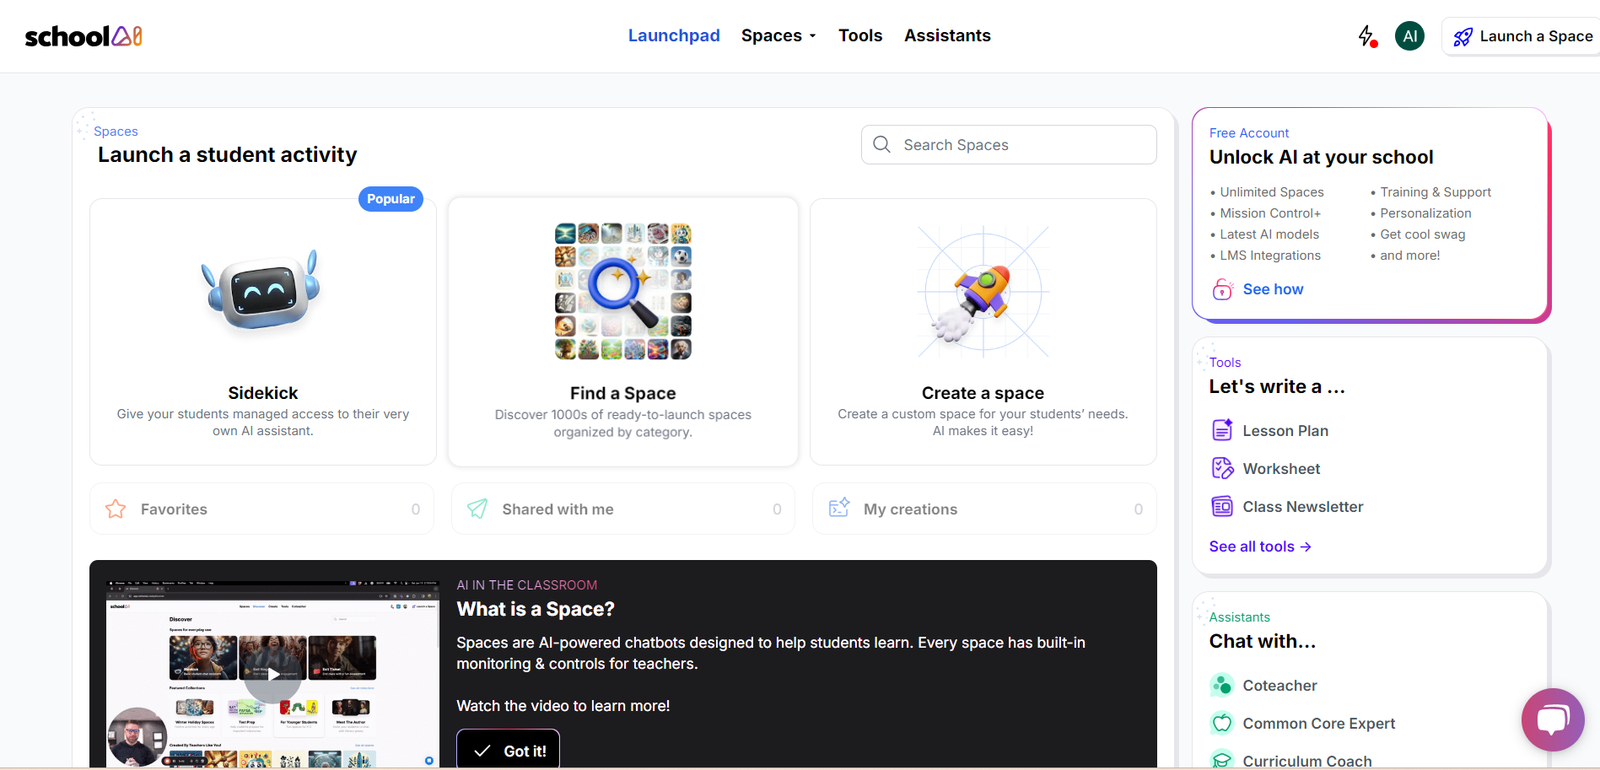Click the Get cool swag bullet text
This screenshot has height=770, width=1600.
pyautogui.click(x=1423, y=234)
